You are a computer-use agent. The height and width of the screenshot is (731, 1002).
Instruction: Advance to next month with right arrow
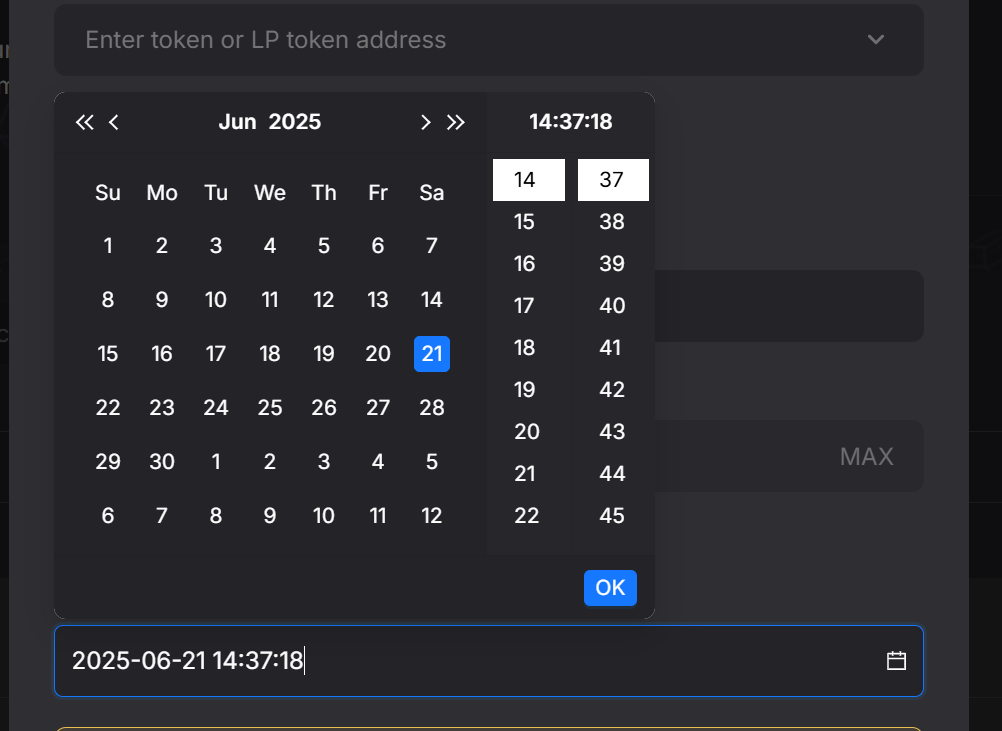[x=426, y=122]
